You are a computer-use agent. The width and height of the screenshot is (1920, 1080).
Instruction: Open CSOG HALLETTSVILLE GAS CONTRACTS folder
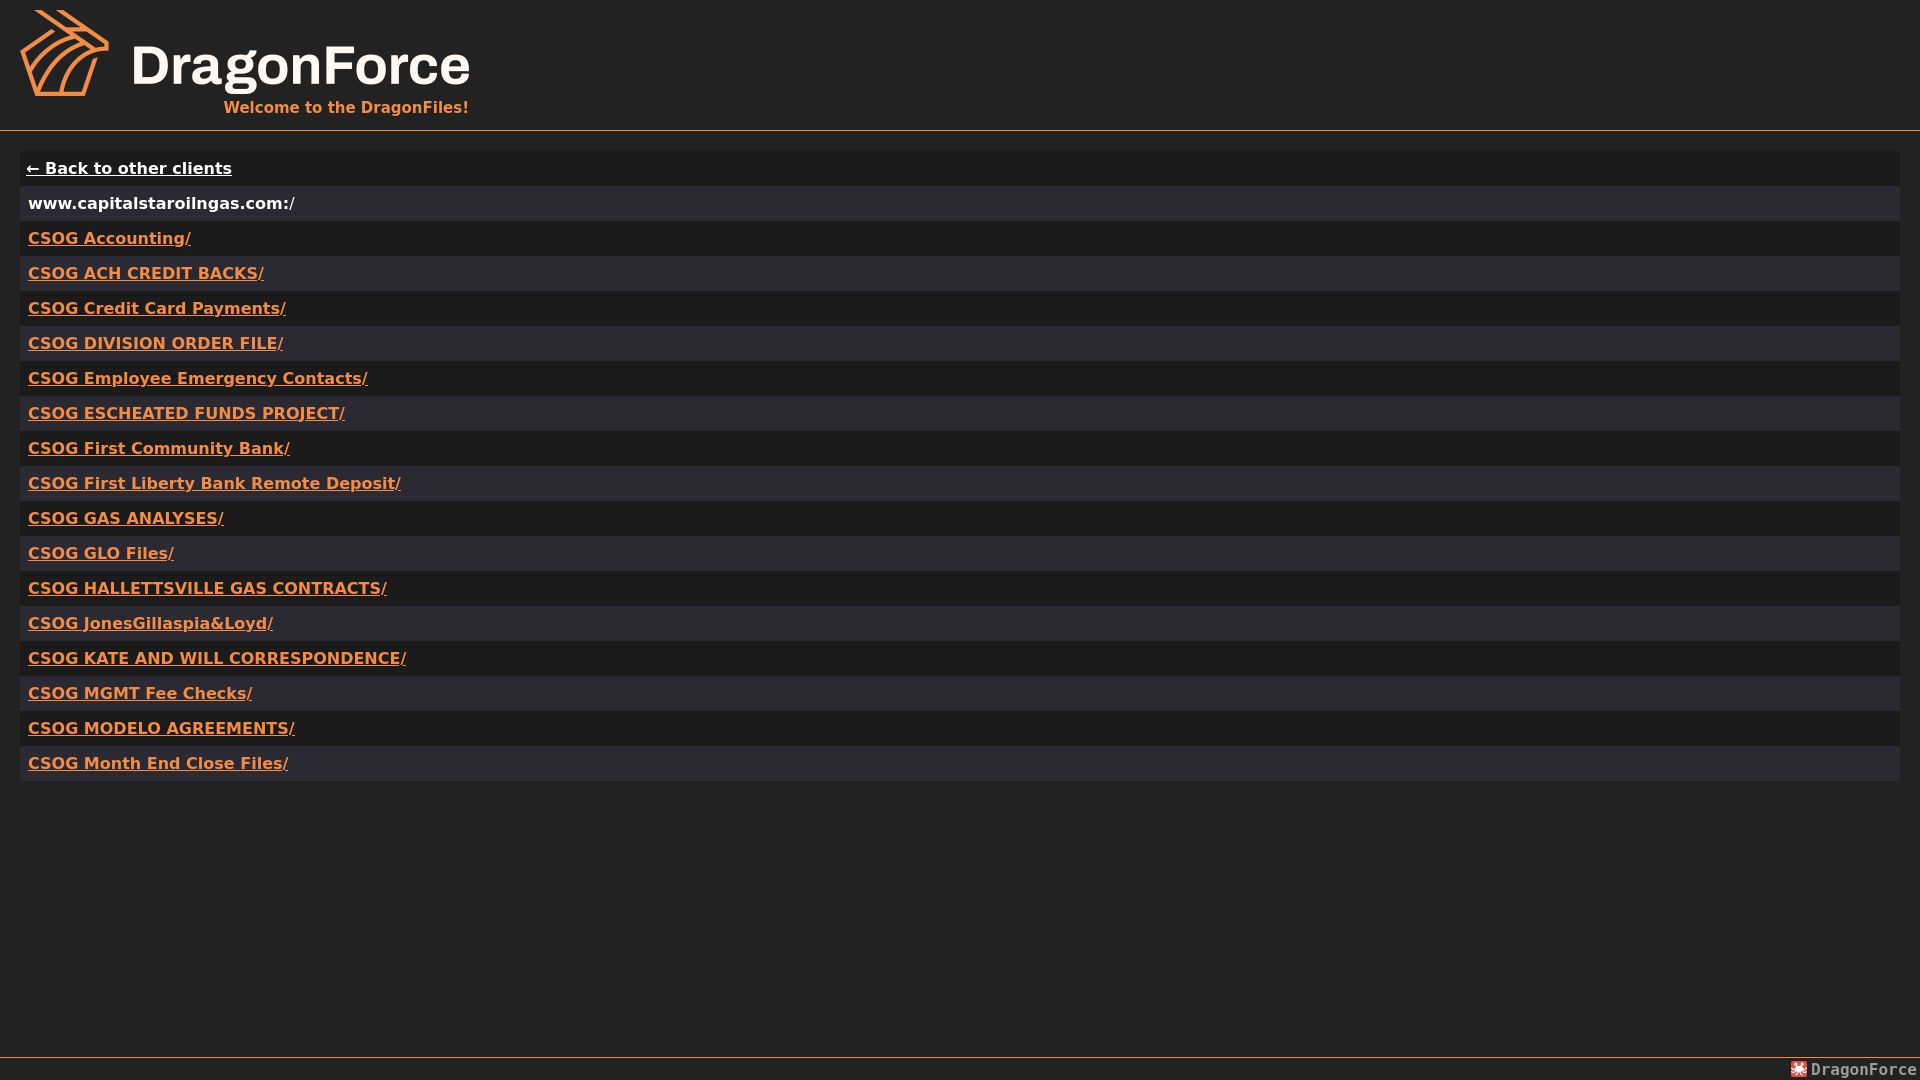pos(207,588)
